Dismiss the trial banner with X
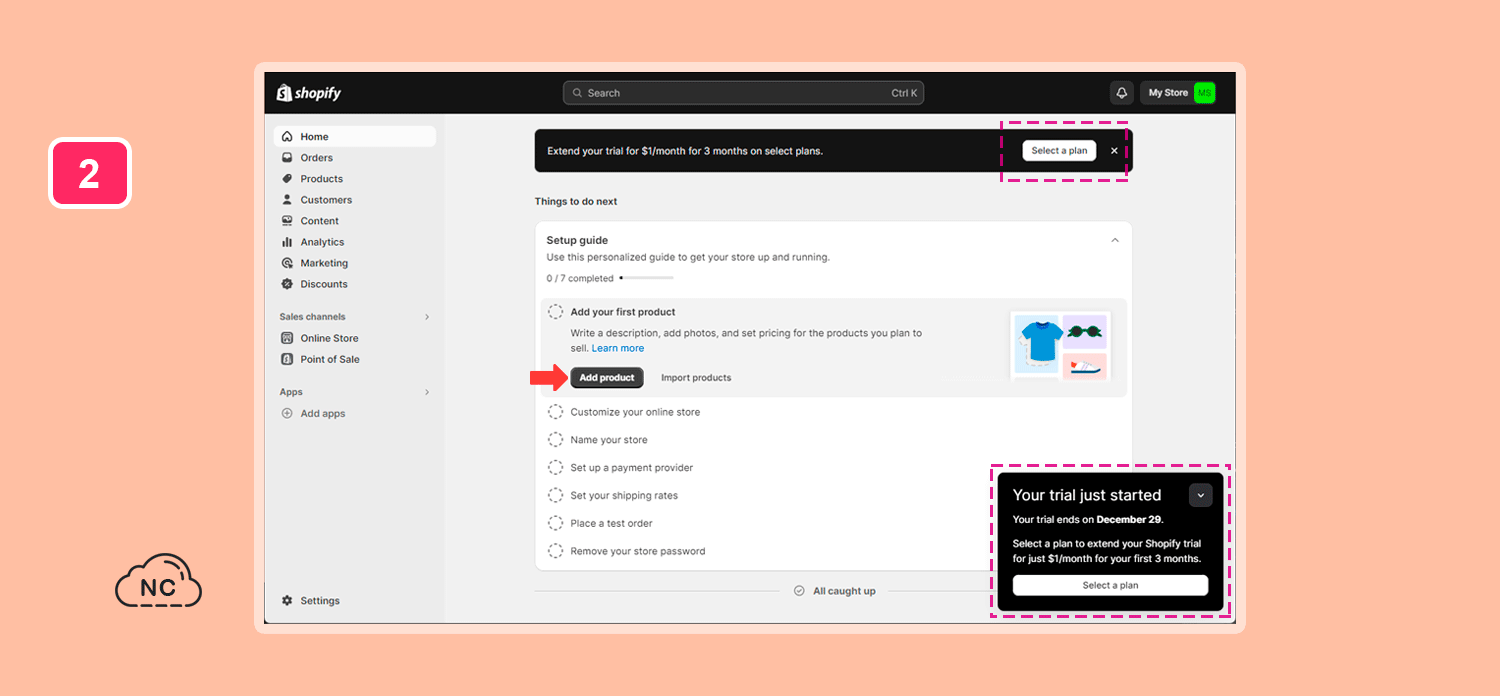 (1114, 151)
